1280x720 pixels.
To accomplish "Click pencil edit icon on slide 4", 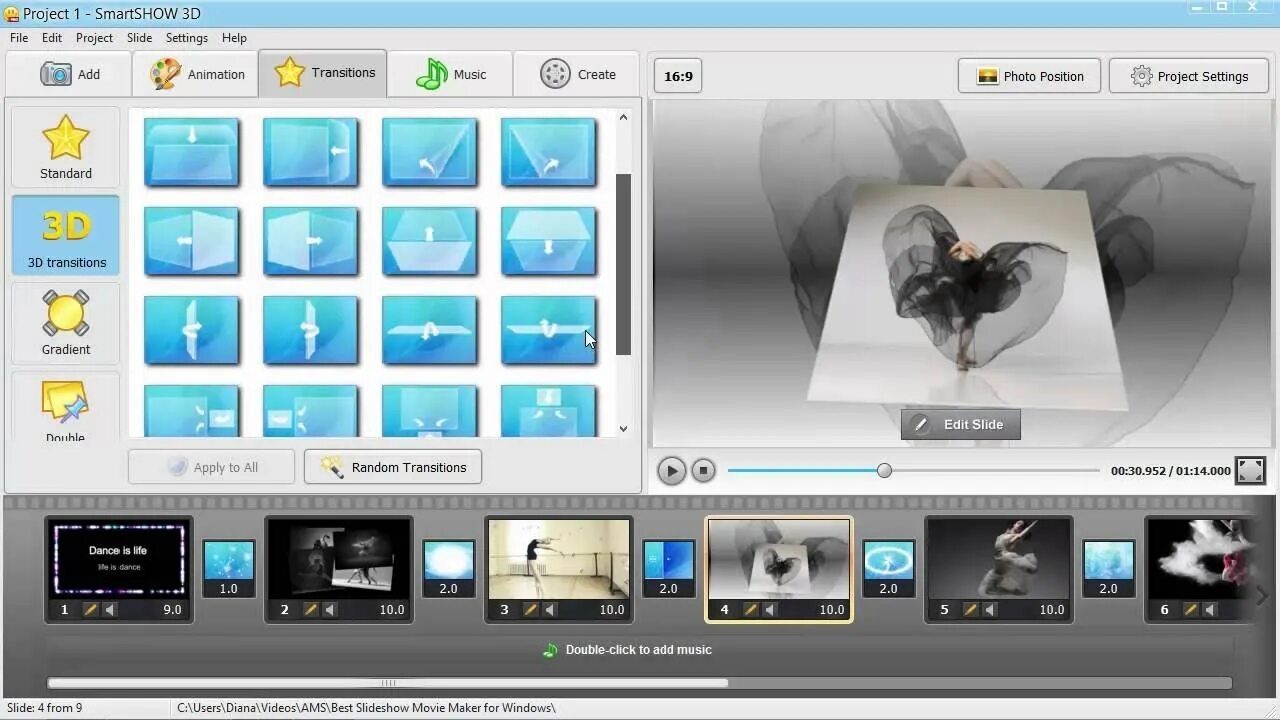I will (751, 609).
